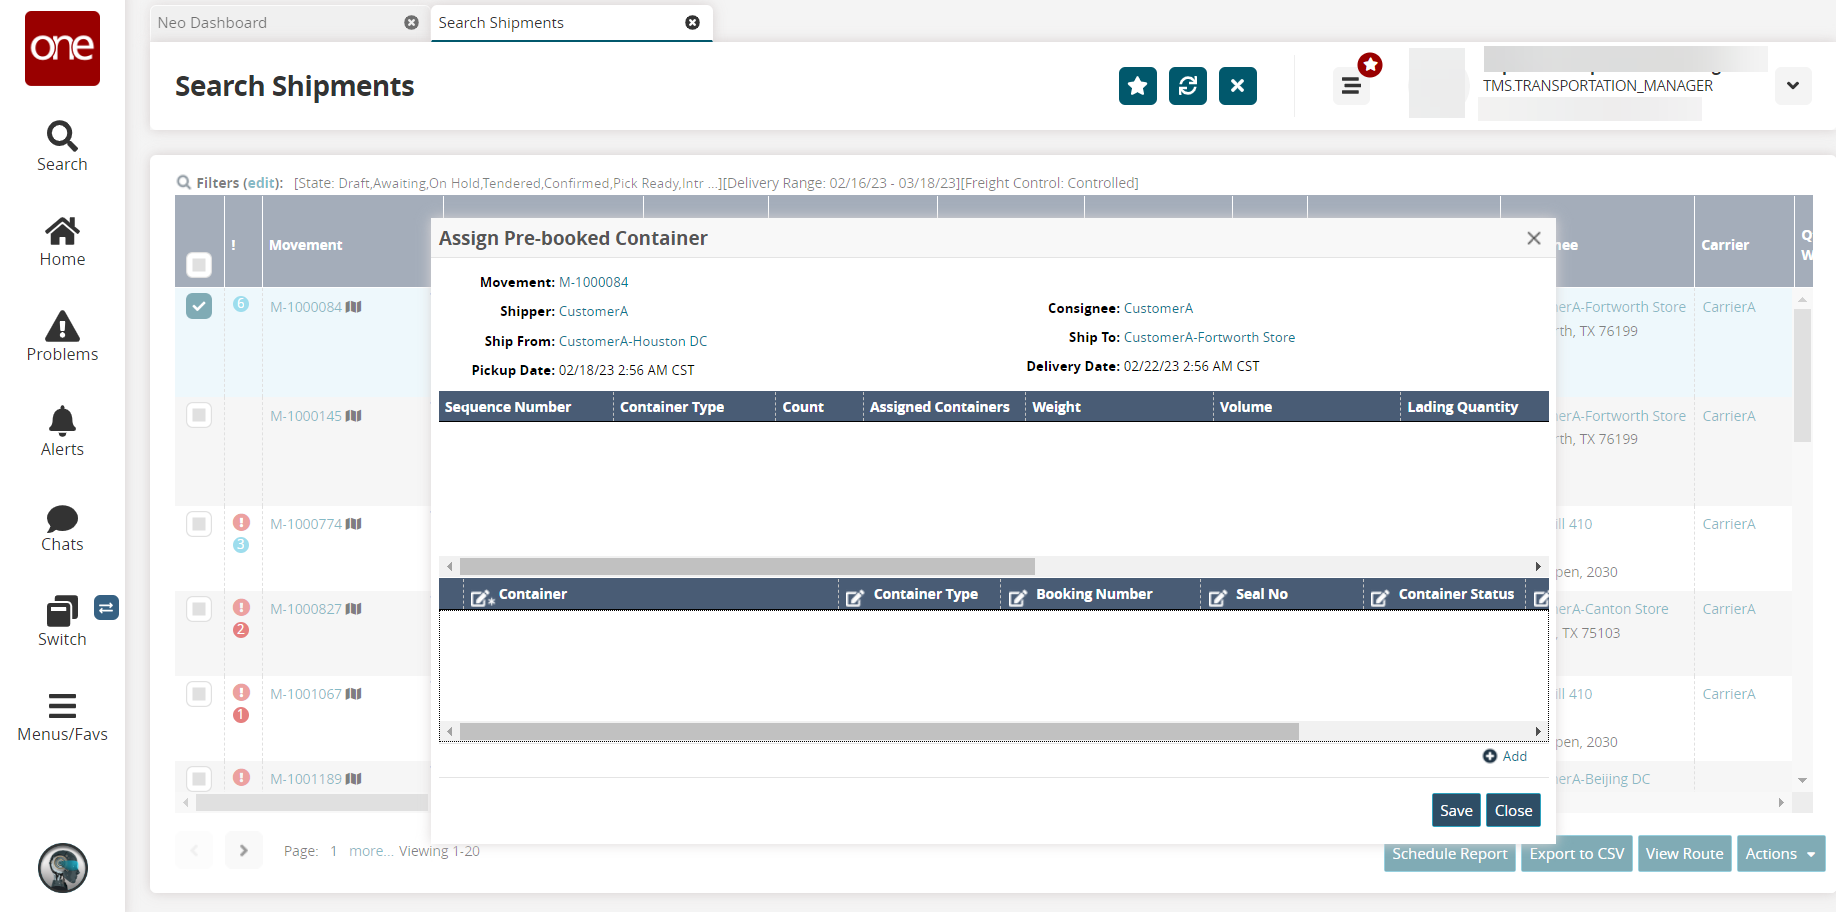Check the M-1001189 row checkbox

pyautogui.click(x=199, y=778)
